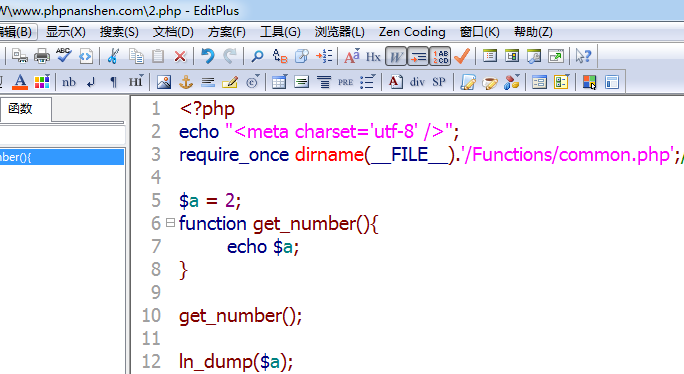Open the Object shapes dropdown
The image size is (684, 374).
coord(512,82)
